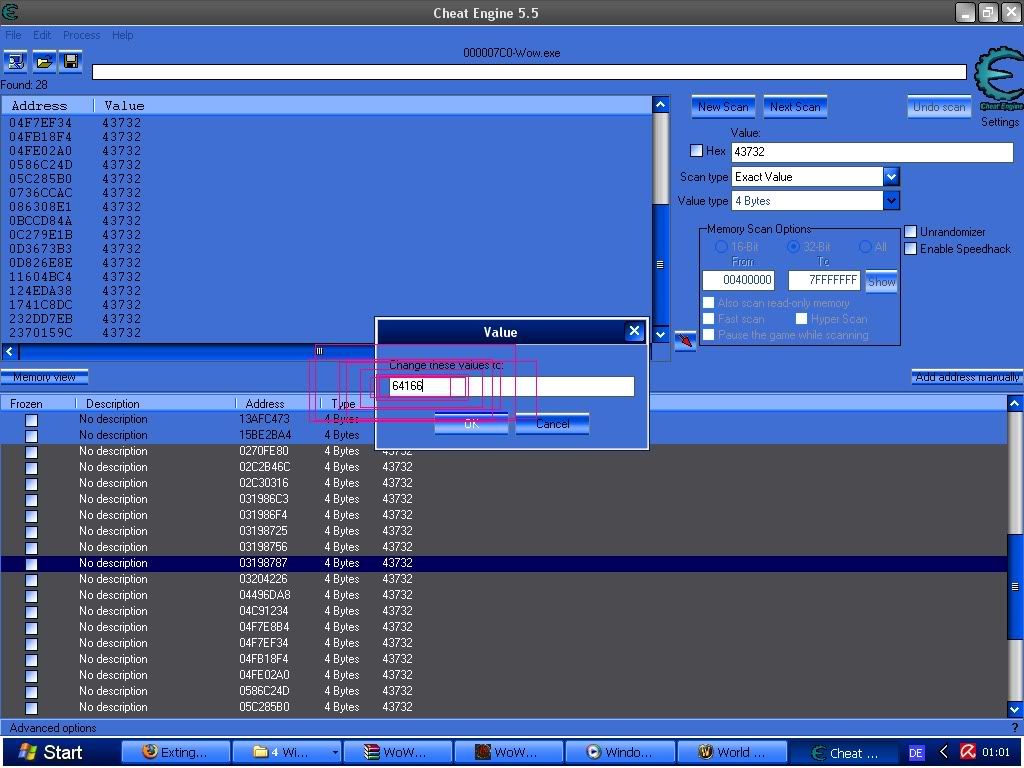The image size is (1024, 768).
Task: Freeze address 03198787 checkbox
Action: tap(31, 564)
